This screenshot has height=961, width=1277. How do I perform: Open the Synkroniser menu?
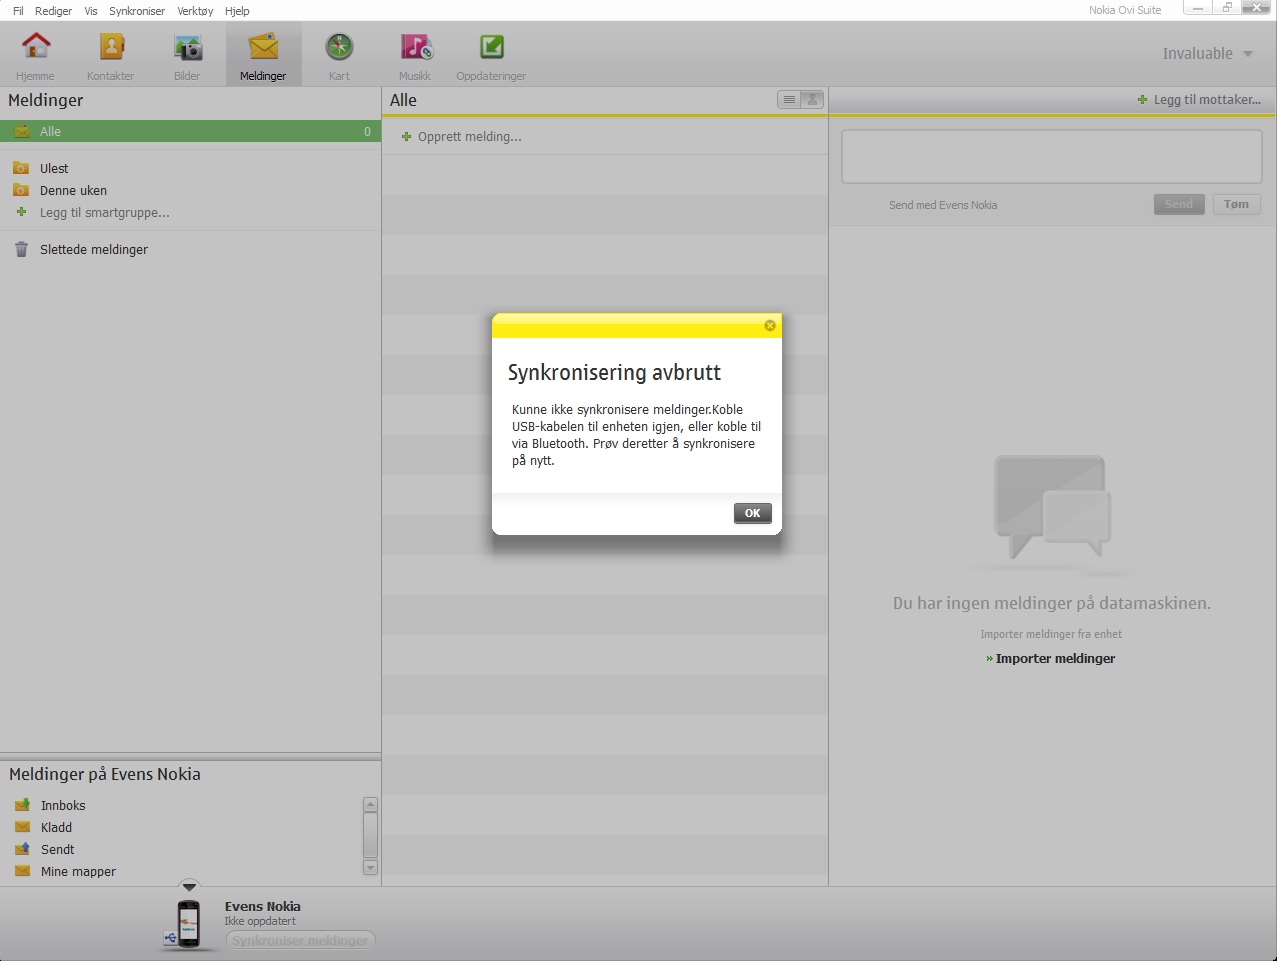[137, 11]
